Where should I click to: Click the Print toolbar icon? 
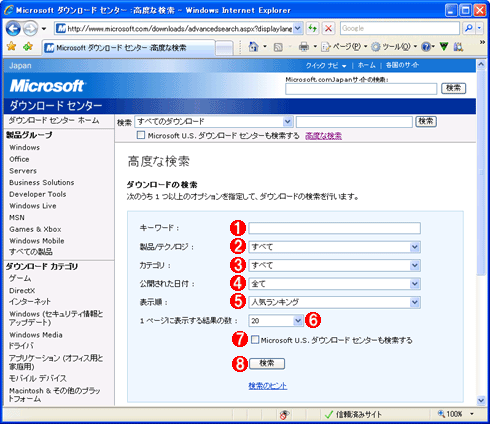(304, 47)
